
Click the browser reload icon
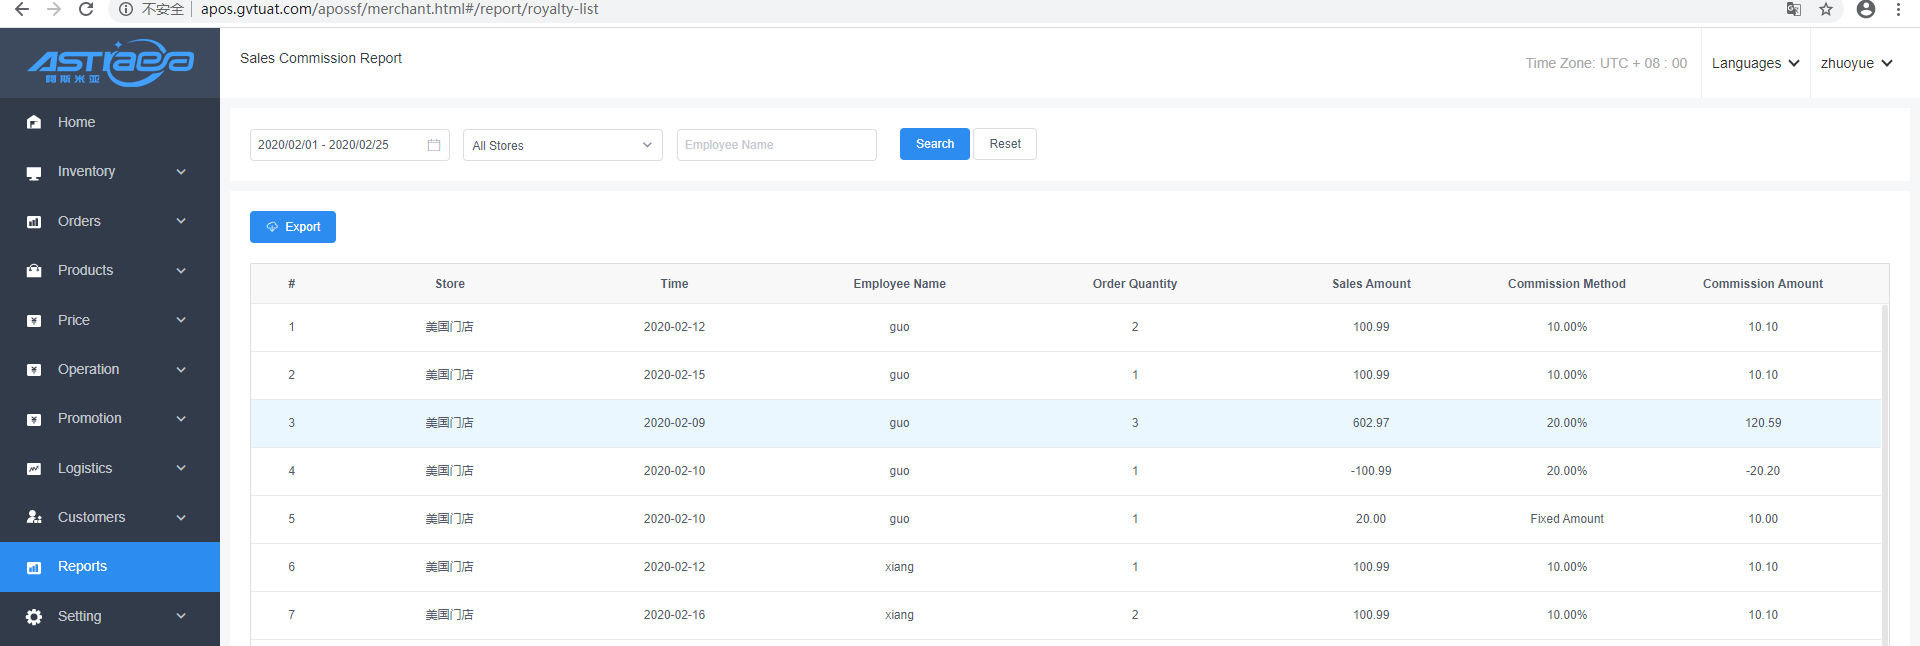[x=86, y=9]
